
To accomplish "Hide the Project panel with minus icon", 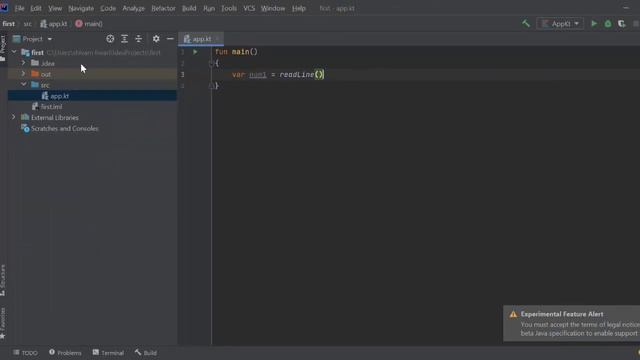I will (170, 39).
